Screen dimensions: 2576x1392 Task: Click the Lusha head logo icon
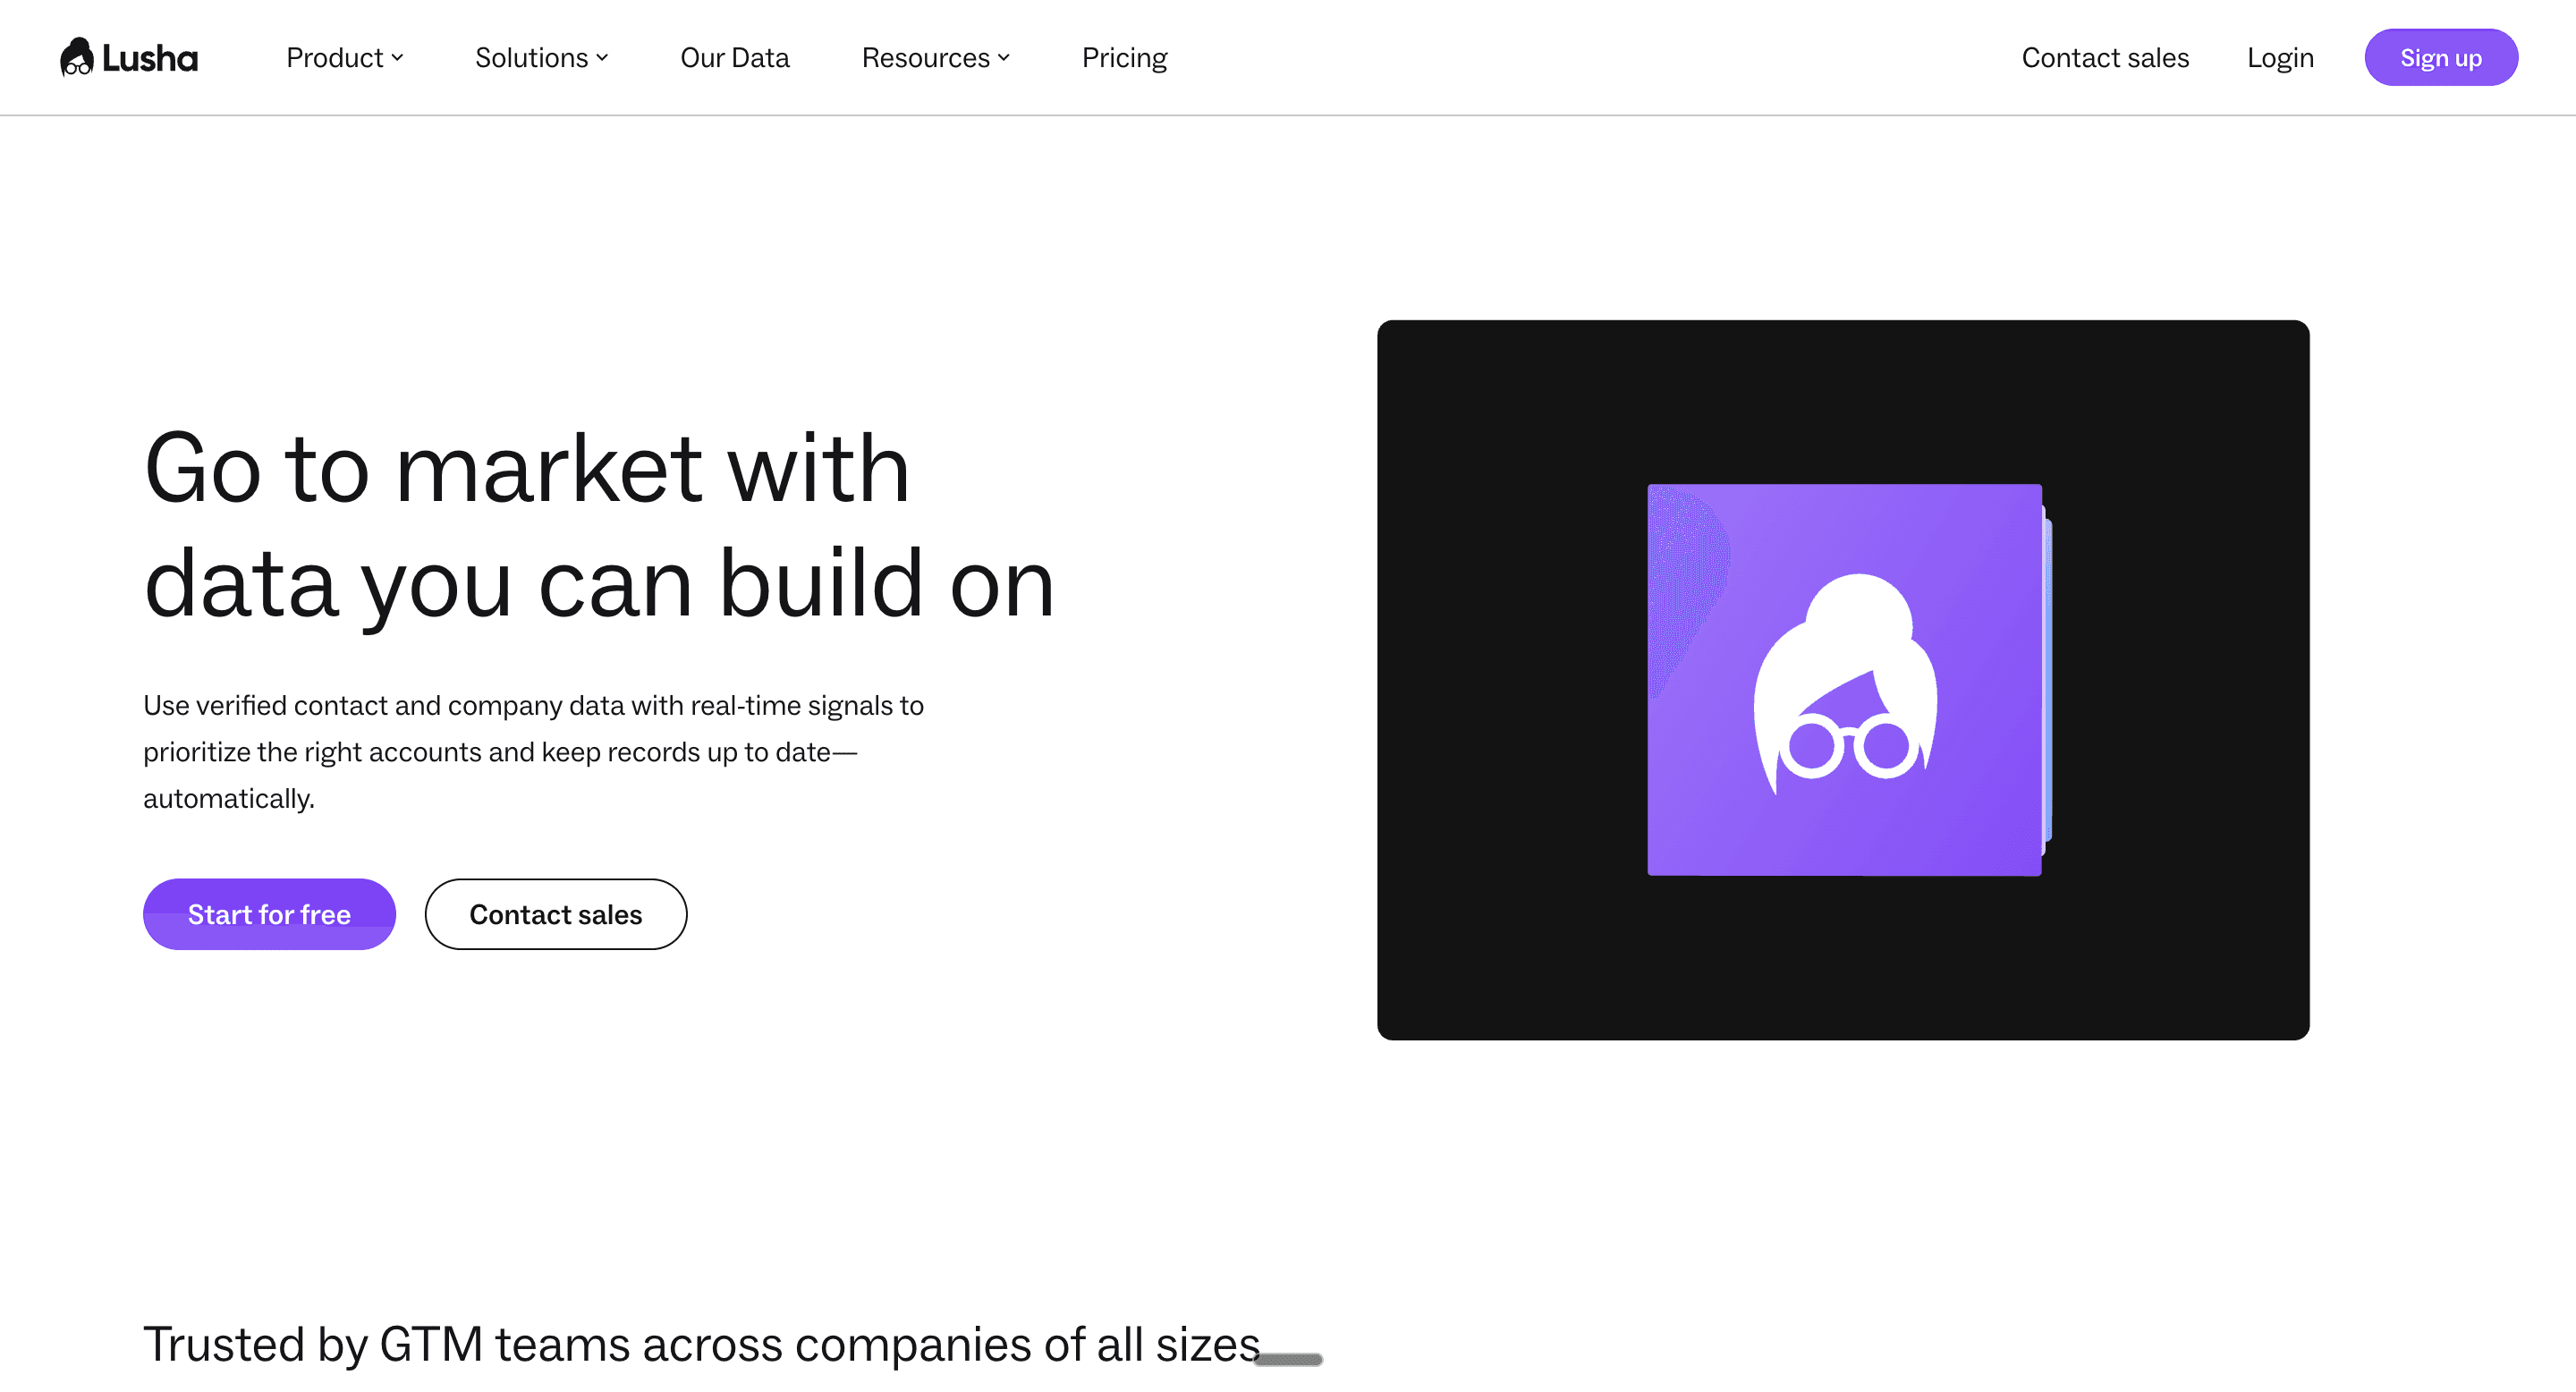pos(76,57)
